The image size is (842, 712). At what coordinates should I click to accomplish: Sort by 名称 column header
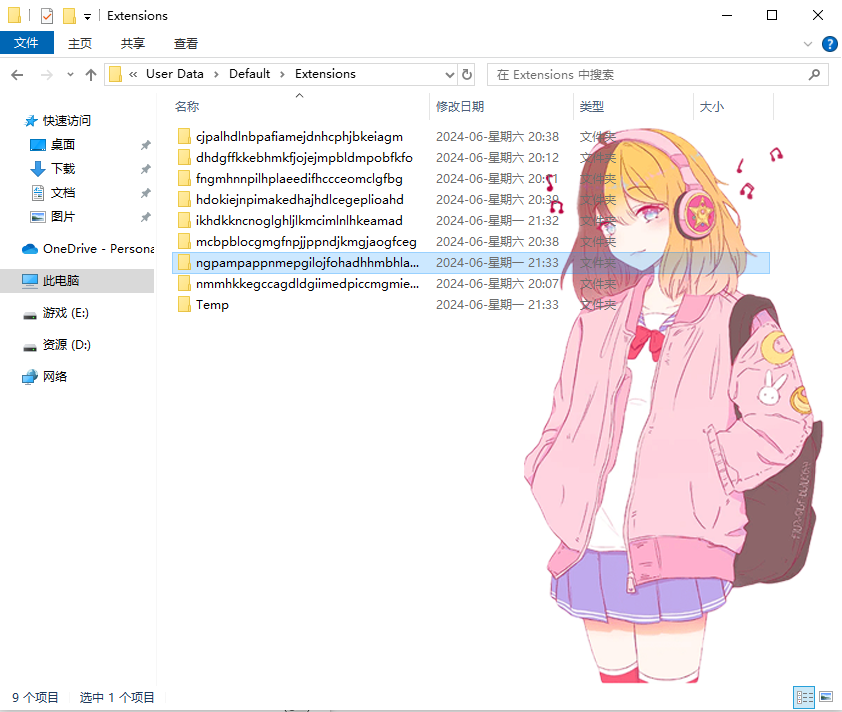pos(187,106)
